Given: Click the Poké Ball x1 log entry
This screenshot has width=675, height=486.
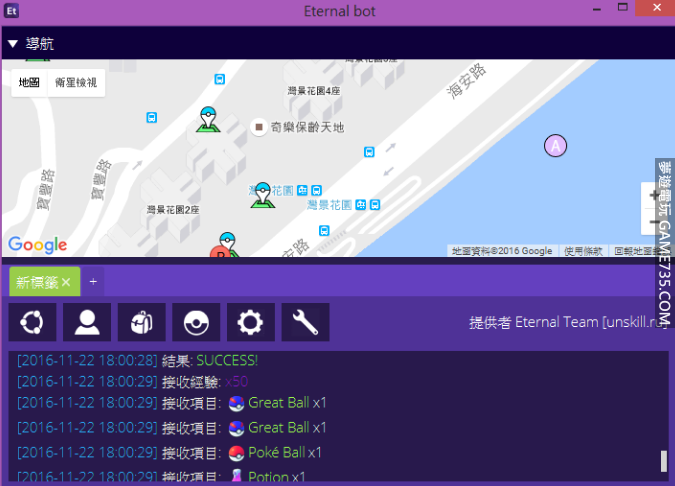Looking at the screenshot, I should click(170, 452).
